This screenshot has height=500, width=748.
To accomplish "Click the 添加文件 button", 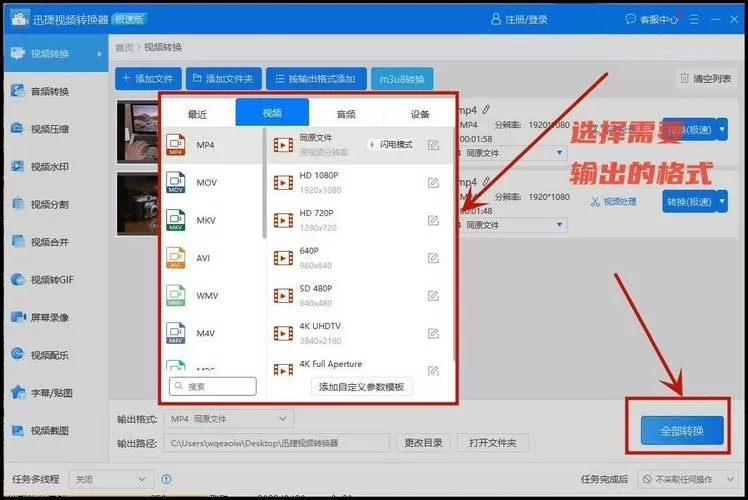I will click(x=148, y=79).
